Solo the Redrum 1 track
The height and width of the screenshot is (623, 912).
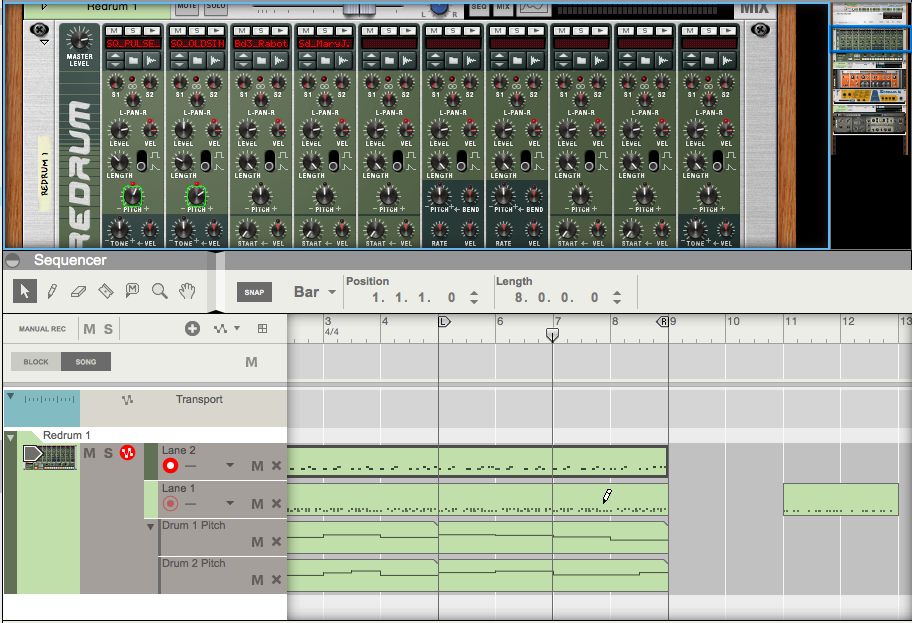pos(108,453)
